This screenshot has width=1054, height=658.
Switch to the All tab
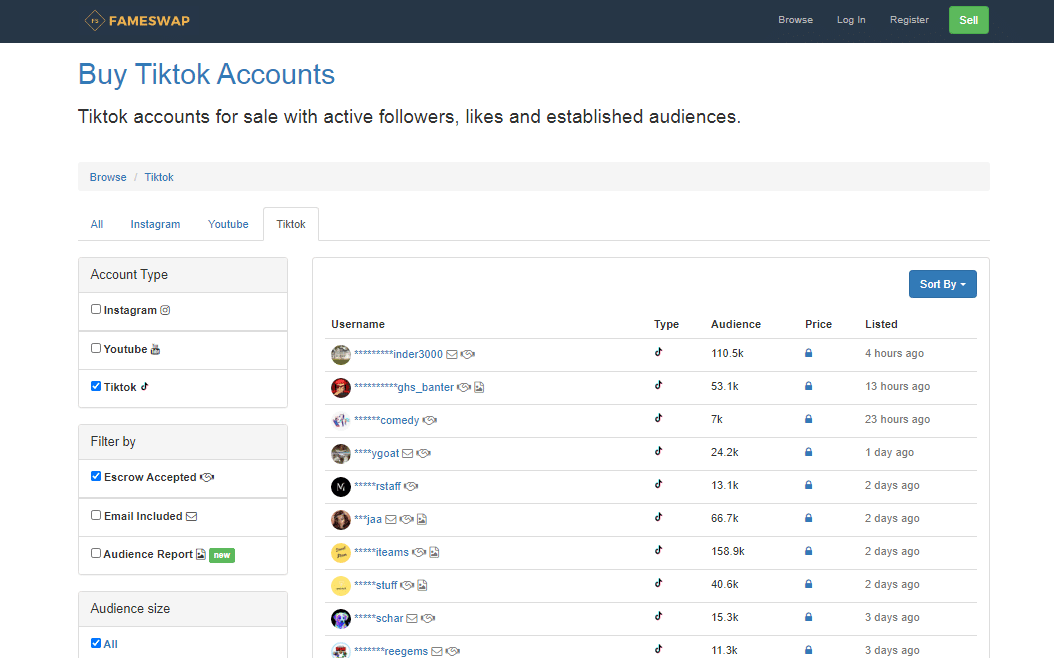click(x=97, y=224)
